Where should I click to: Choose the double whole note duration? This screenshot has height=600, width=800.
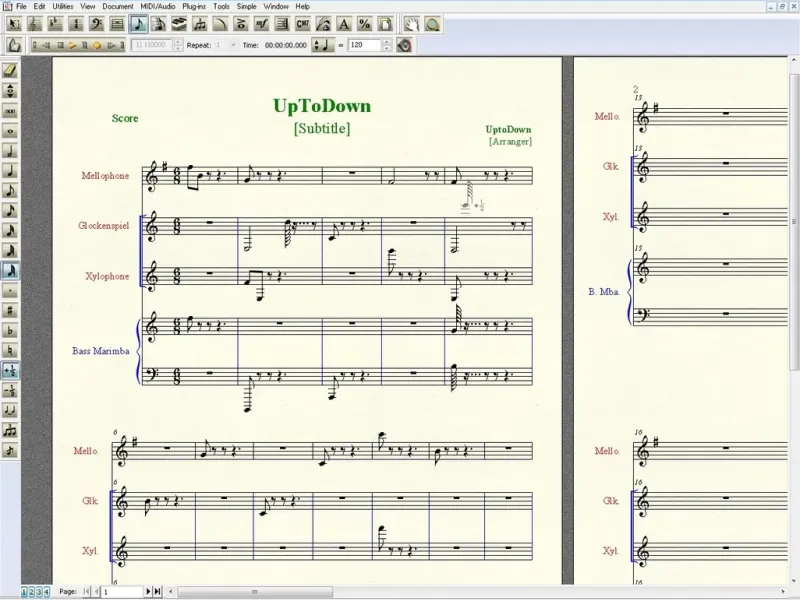point(10,111)
